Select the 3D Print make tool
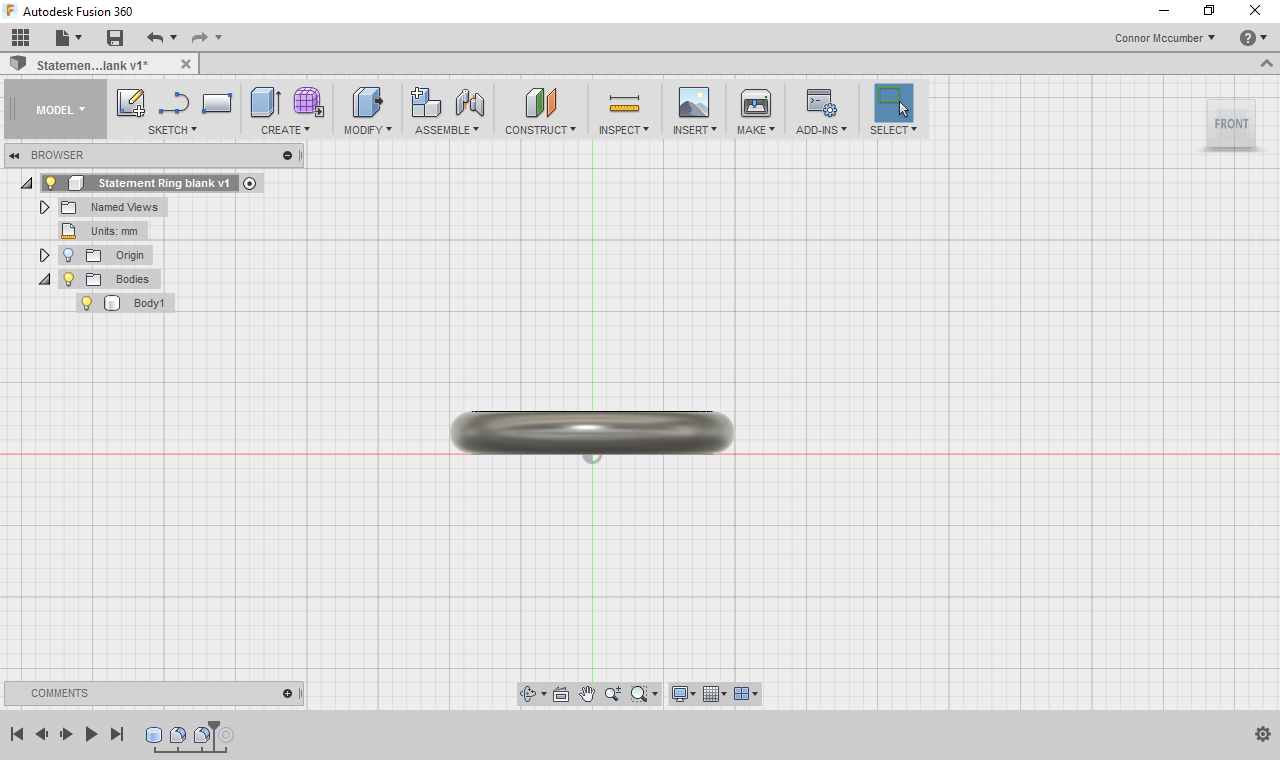The image size is (1280, 760). pyautogui.click(x=756, y=103)
